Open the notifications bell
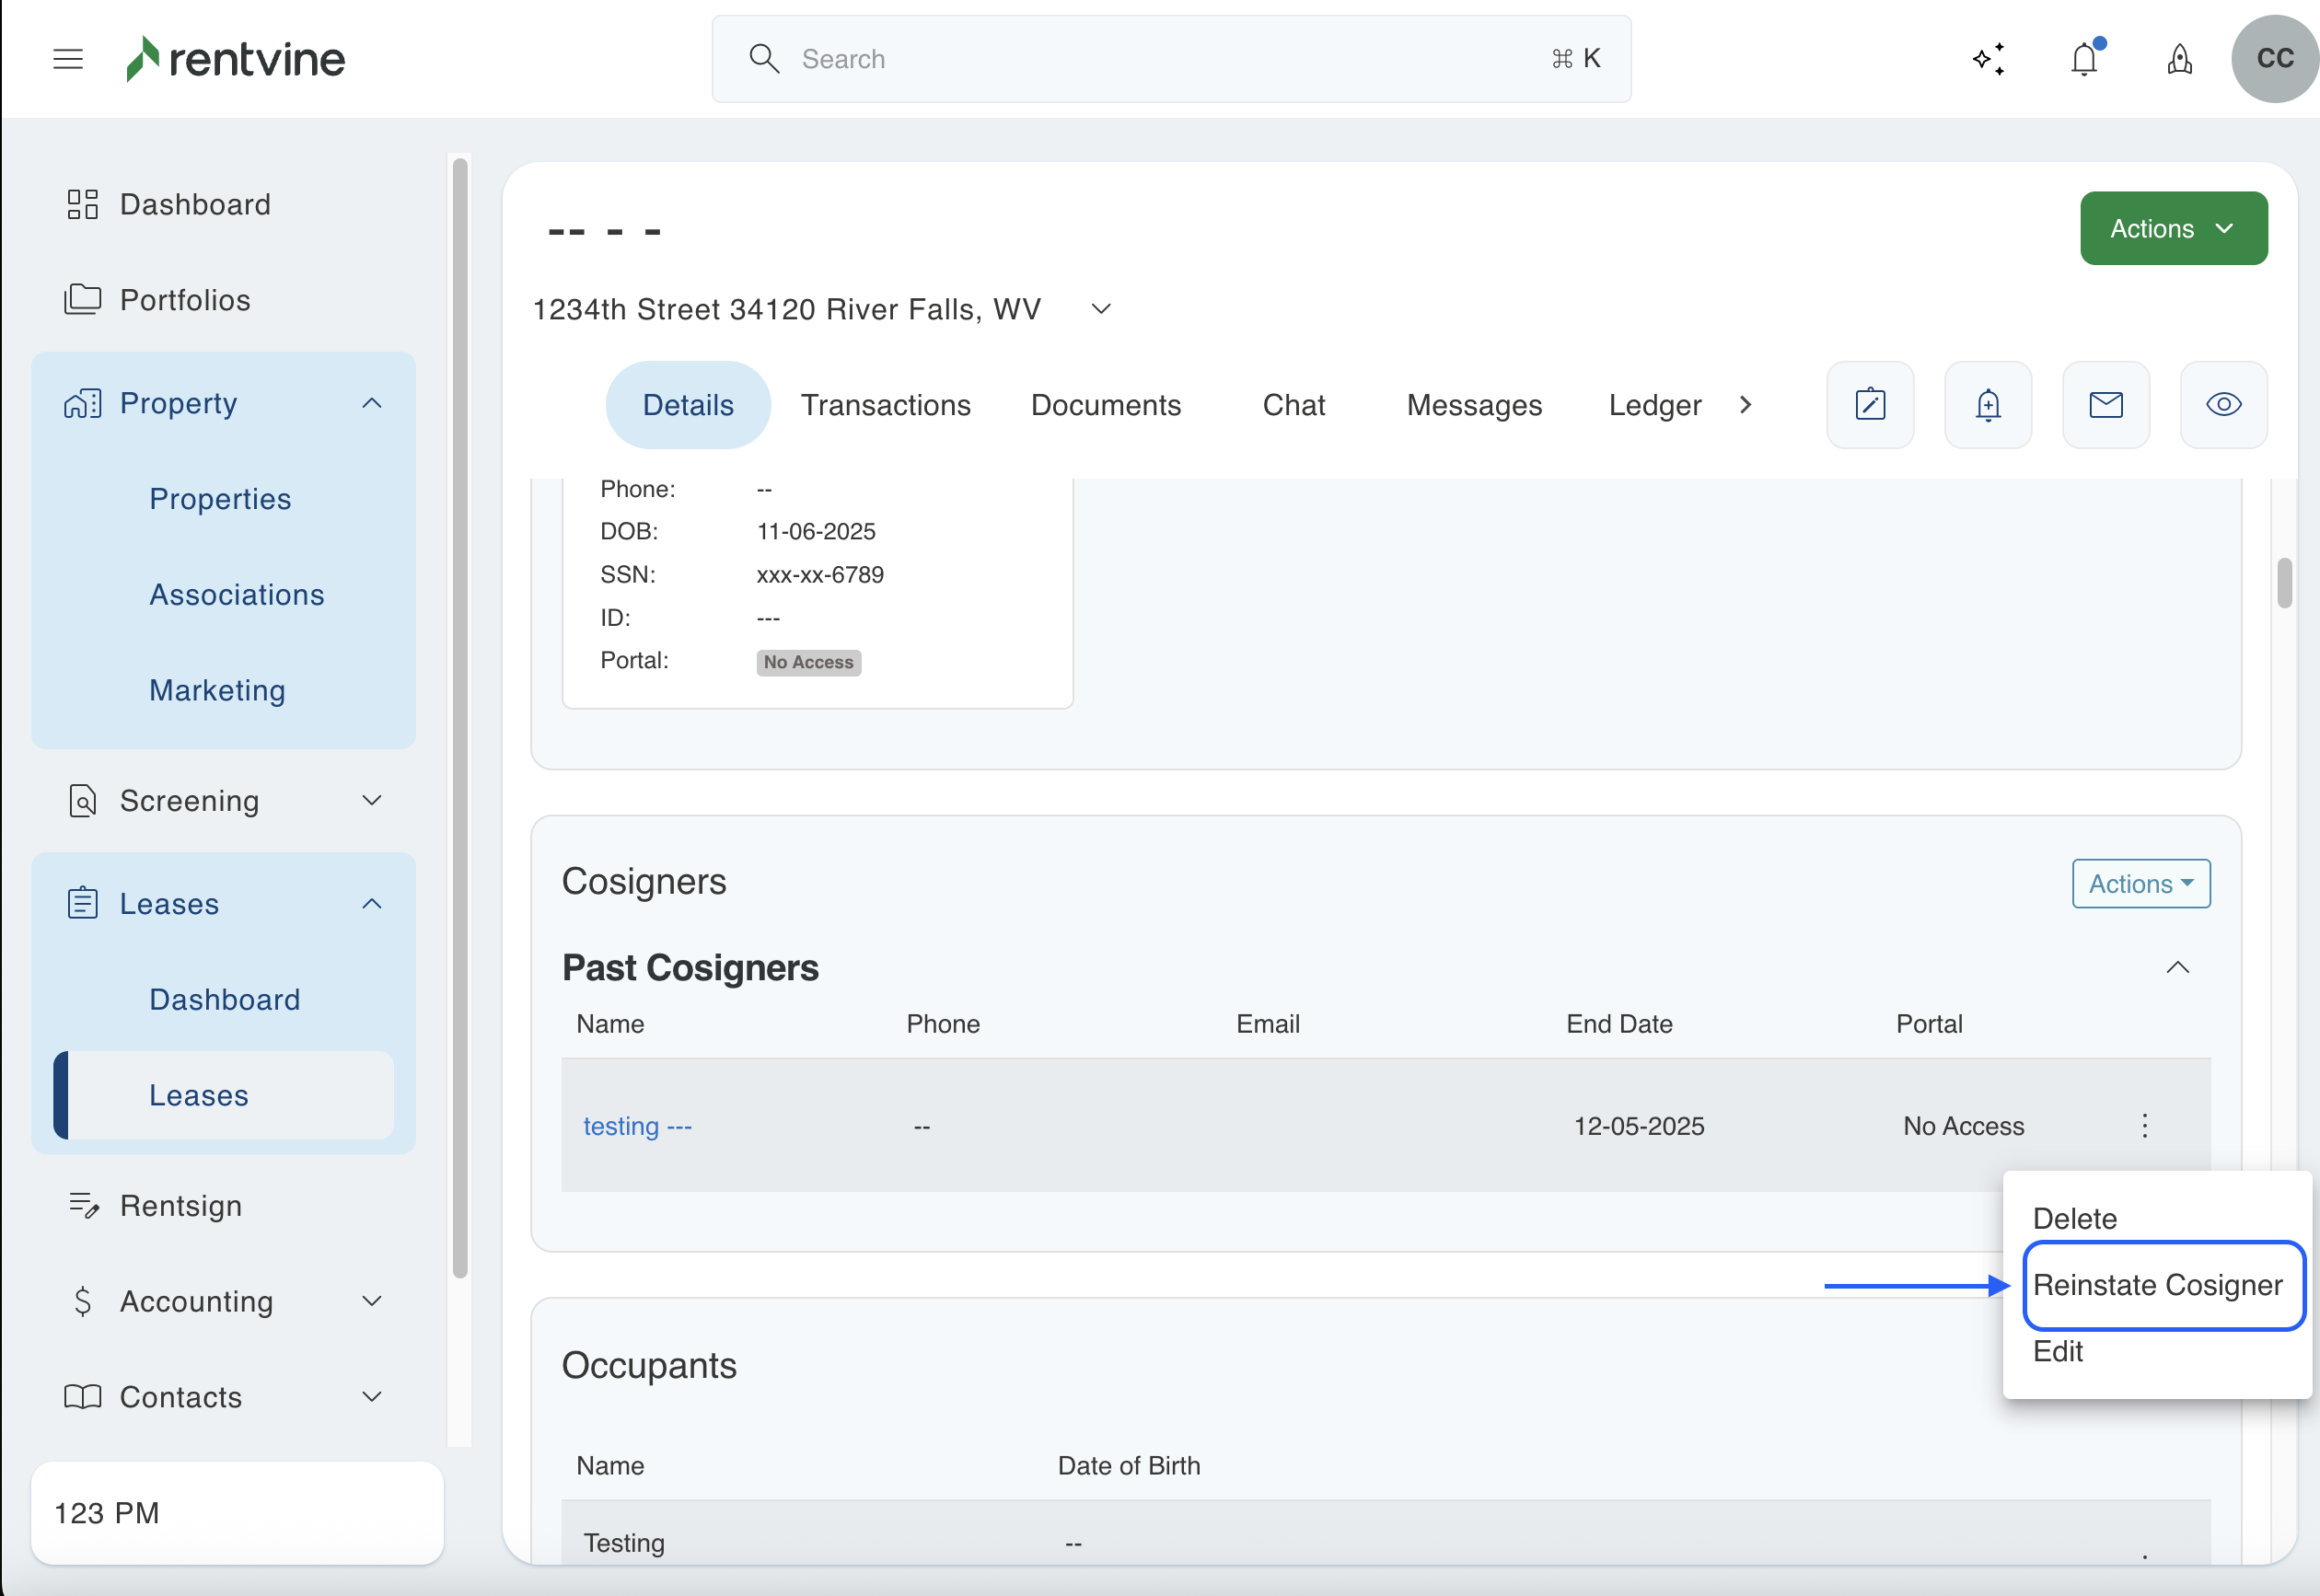Screen dimensions: 2320x1596 [x=2084, y=59]
